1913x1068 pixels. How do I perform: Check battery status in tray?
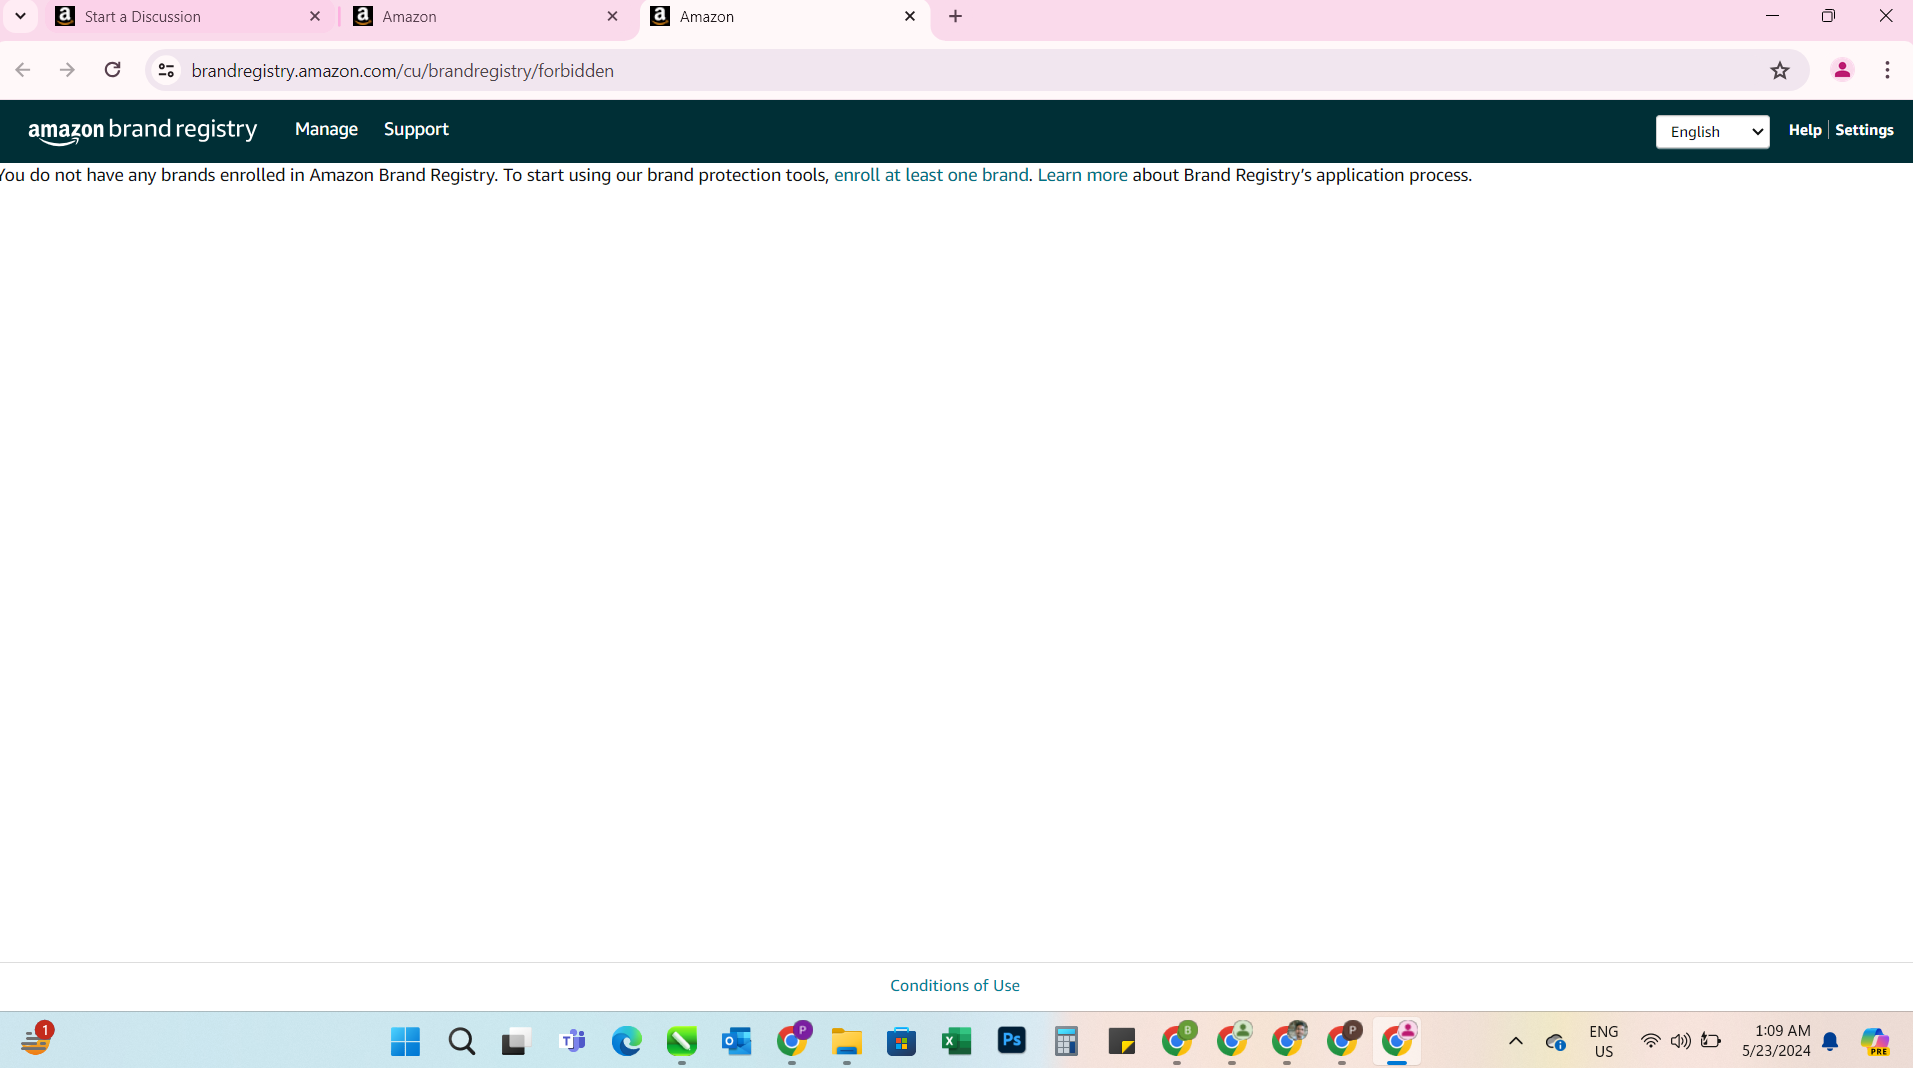point(1711,1041)
